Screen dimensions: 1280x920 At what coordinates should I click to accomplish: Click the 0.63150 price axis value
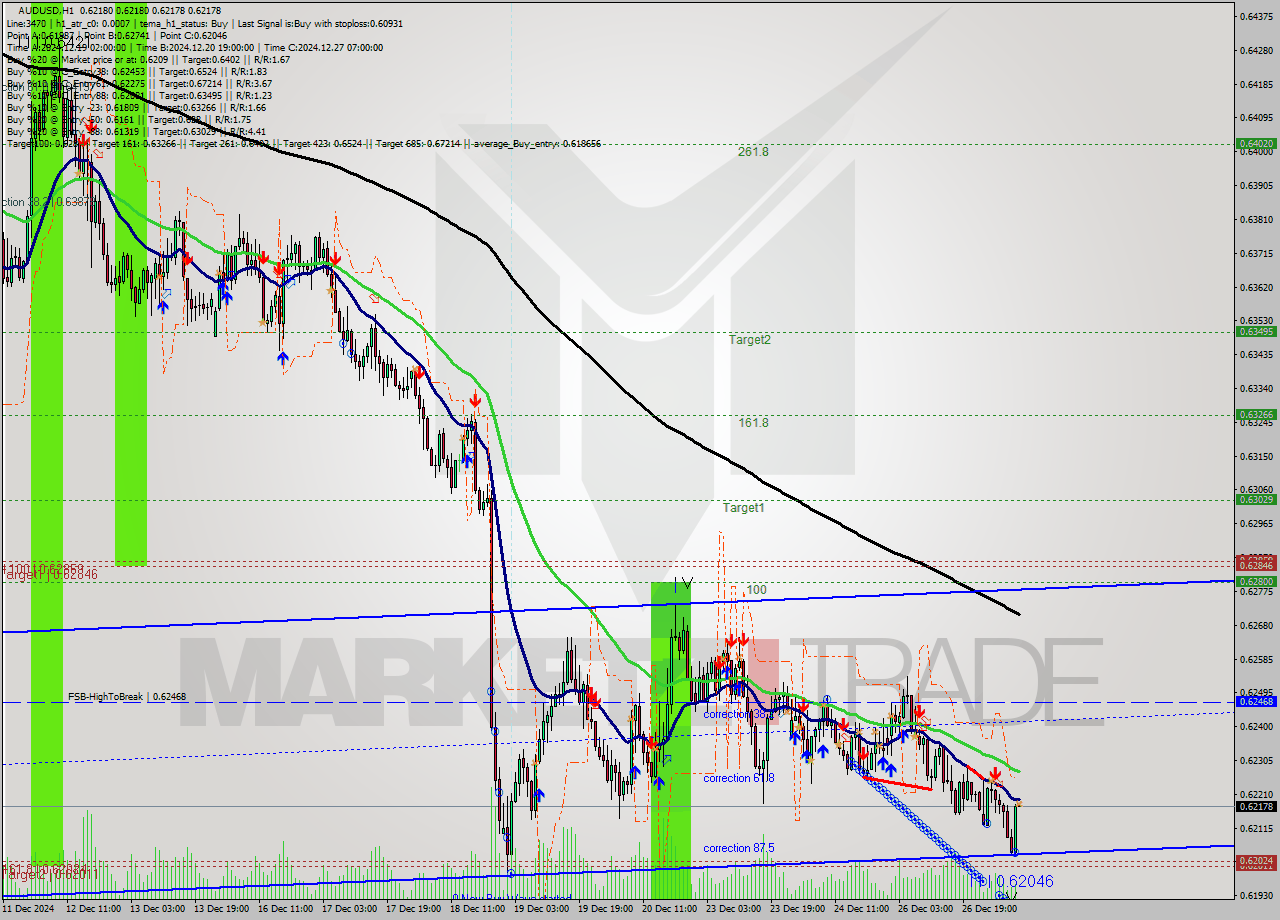coord(1258,456)
